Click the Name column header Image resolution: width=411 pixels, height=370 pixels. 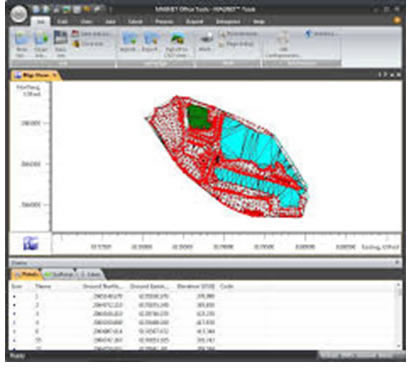pos(43,286)
